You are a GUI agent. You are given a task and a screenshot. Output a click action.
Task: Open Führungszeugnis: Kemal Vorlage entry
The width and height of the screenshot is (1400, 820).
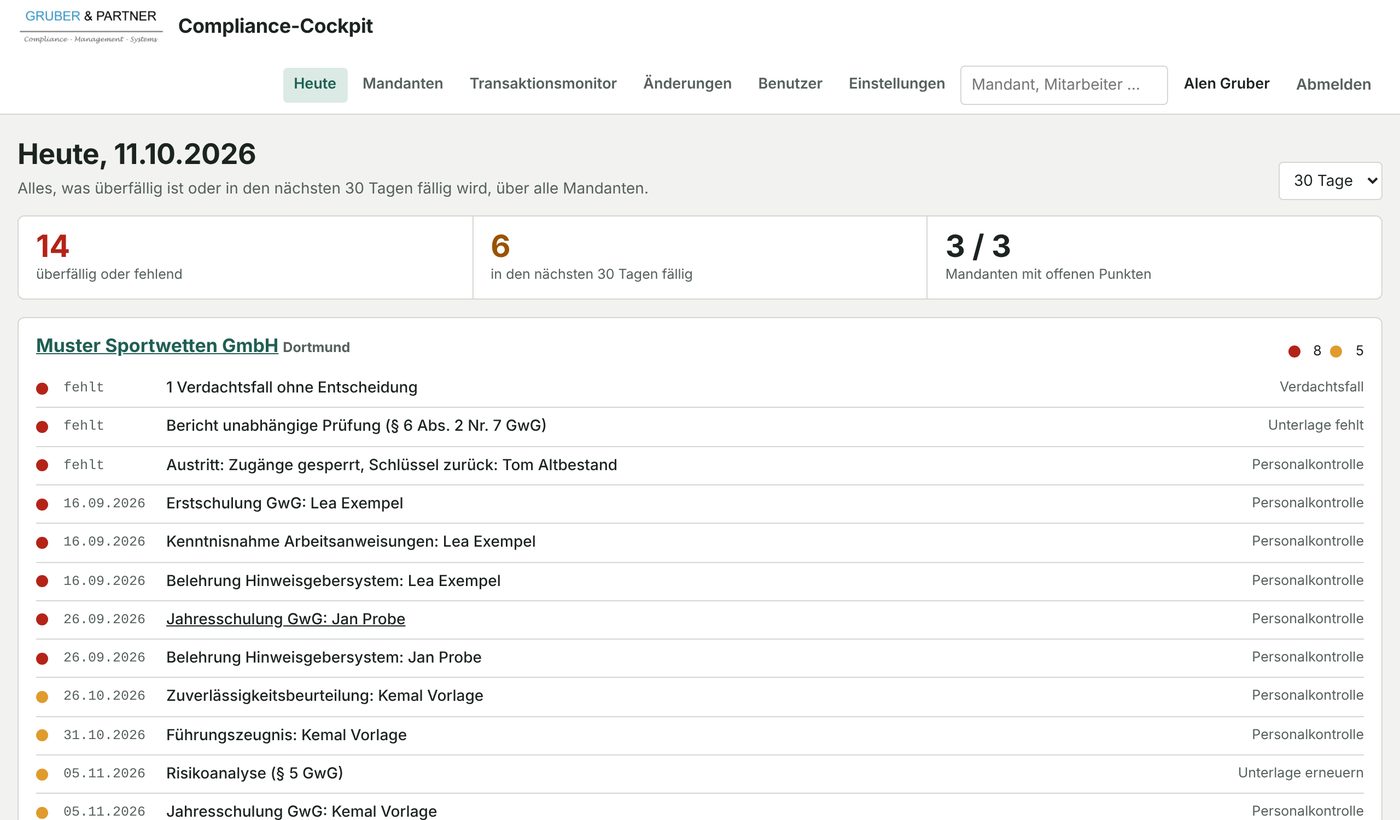click(x=286, y=735)
